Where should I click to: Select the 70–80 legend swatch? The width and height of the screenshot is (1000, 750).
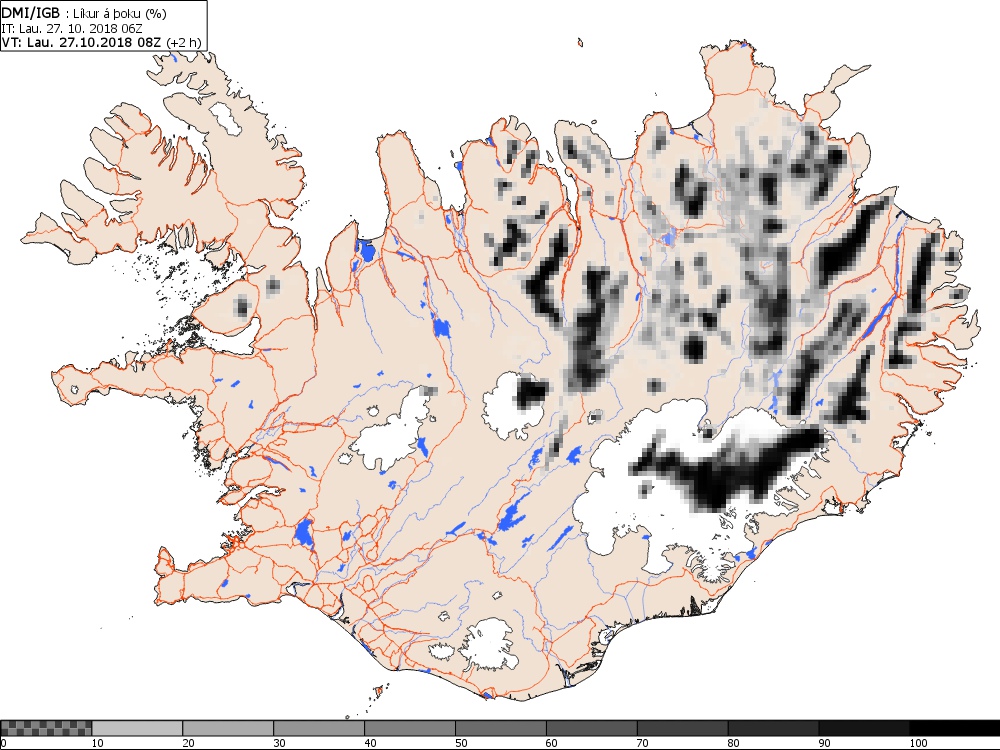pyautogui.click(x=682, y=728)
